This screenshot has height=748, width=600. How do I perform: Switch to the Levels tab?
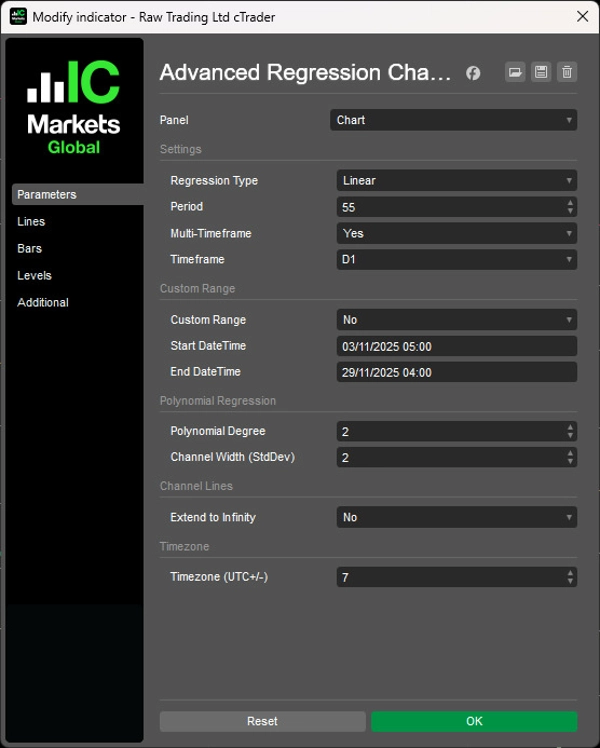(x=34, y=275)
